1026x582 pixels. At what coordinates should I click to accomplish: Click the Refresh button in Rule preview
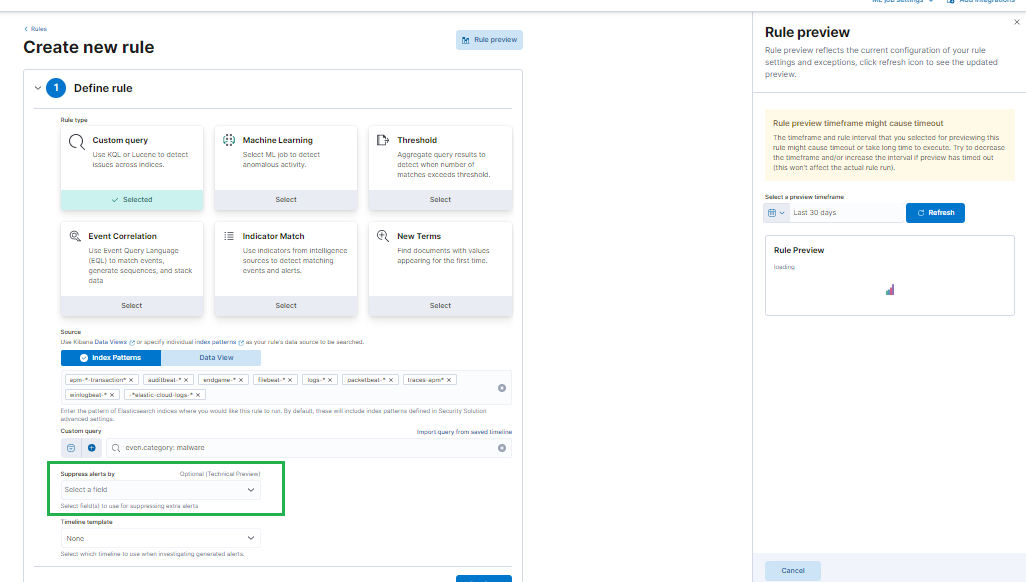click(934, 212)
